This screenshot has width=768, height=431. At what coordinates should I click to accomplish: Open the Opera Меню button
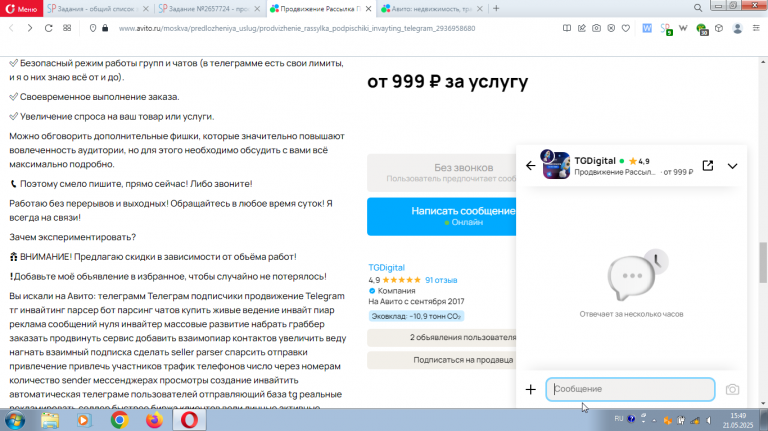[22, 9]
